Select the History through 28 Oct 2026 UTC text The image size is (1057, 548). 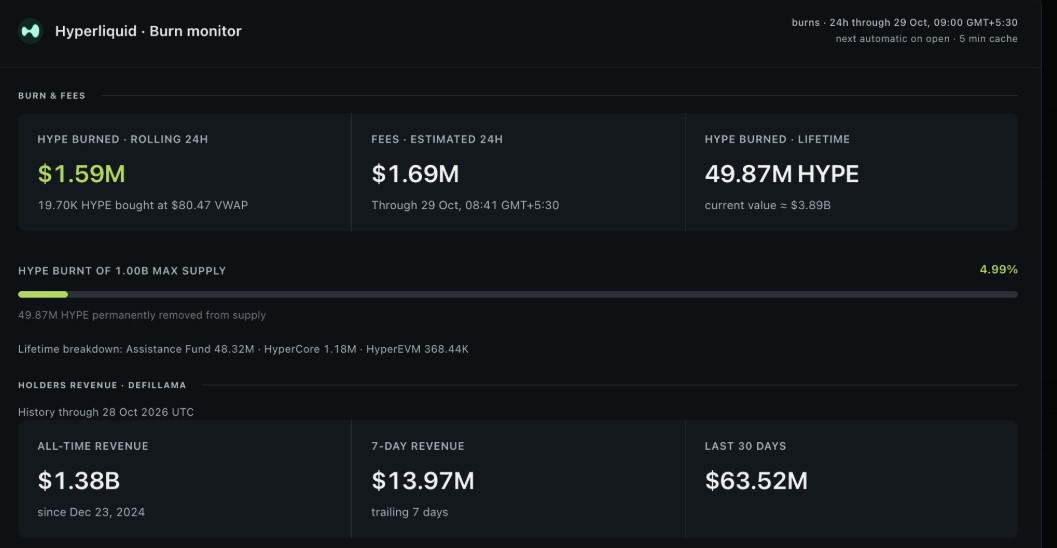coord(106,412)
